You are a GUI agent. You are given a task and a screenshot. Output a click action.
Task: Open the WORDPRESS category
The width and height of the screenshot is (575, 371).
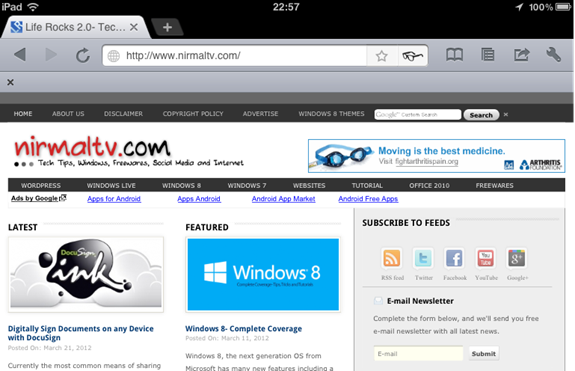[x=41, y=186]
